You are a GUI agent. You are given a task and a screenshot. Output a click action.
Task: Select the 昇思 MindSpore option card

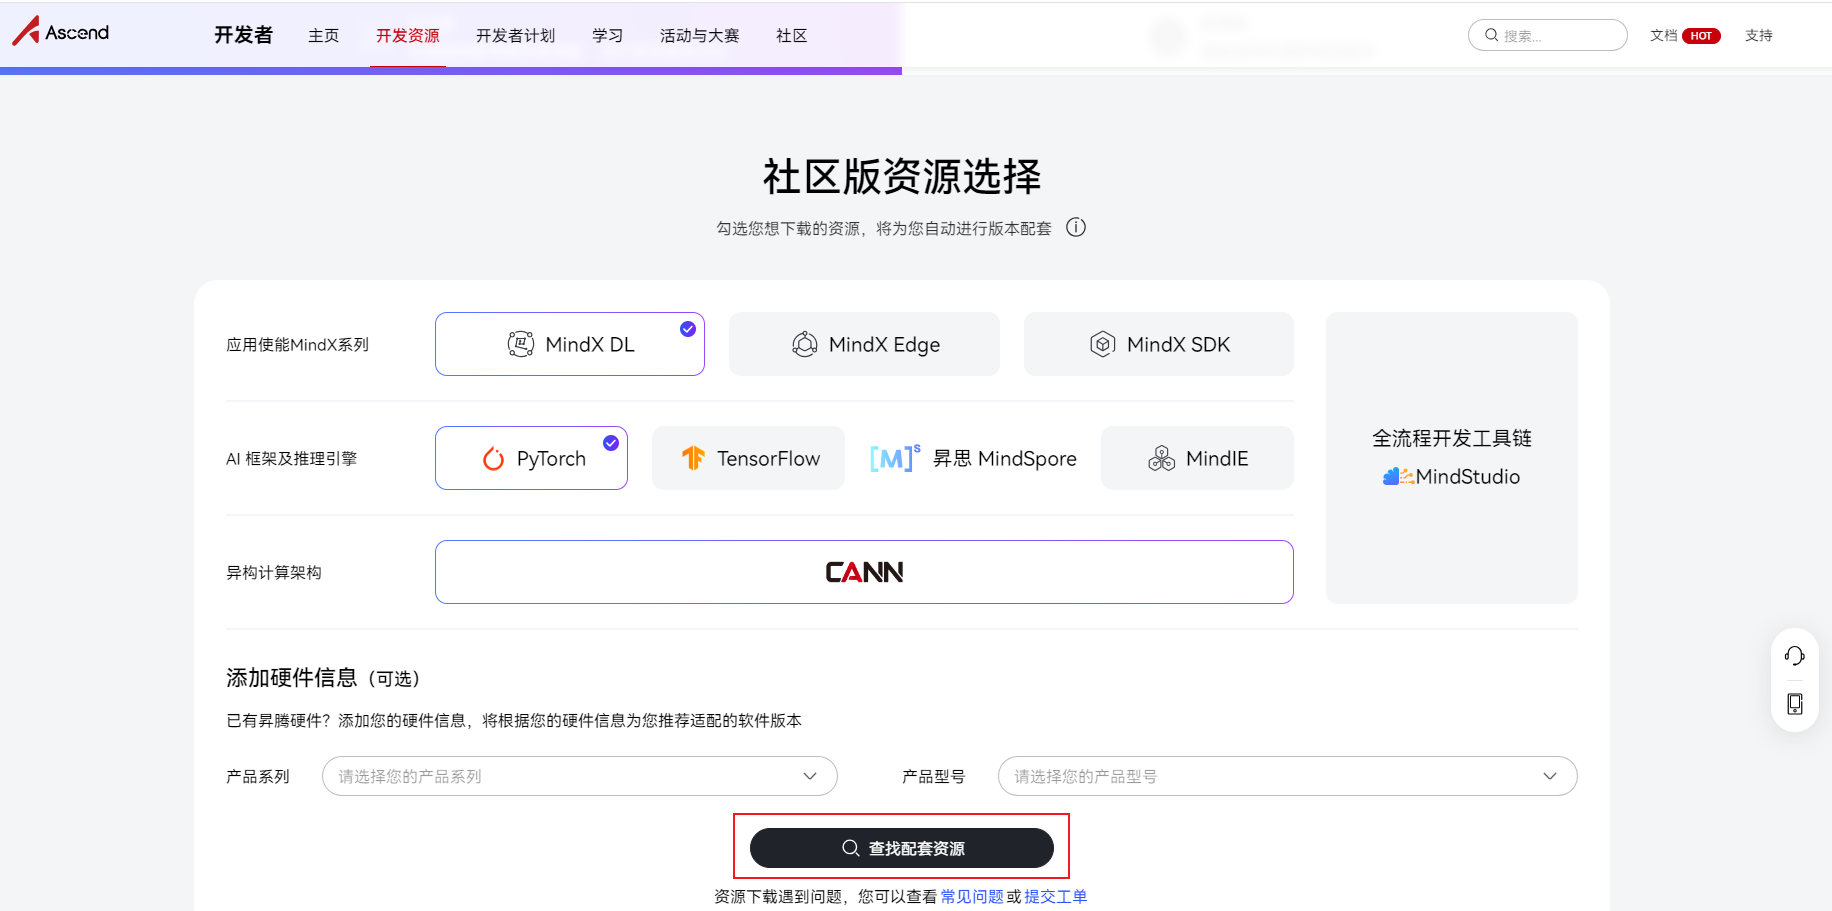pos(973,458)
